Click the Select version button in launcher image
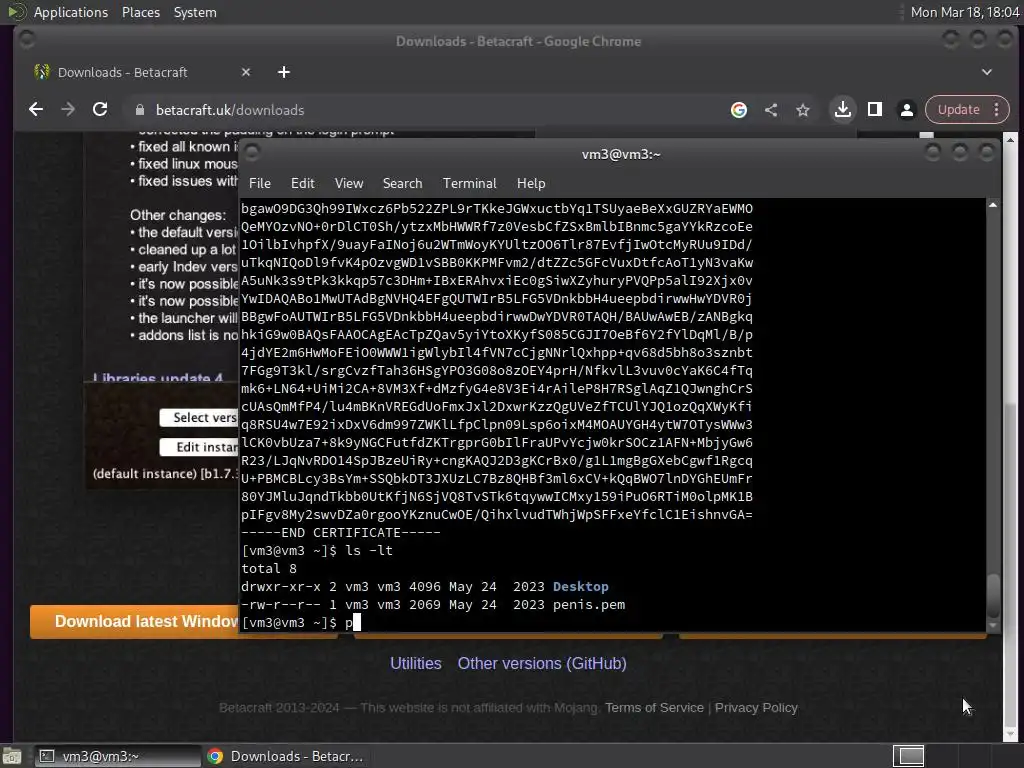This screenshot has width=1024, height=768. (199, 418)
